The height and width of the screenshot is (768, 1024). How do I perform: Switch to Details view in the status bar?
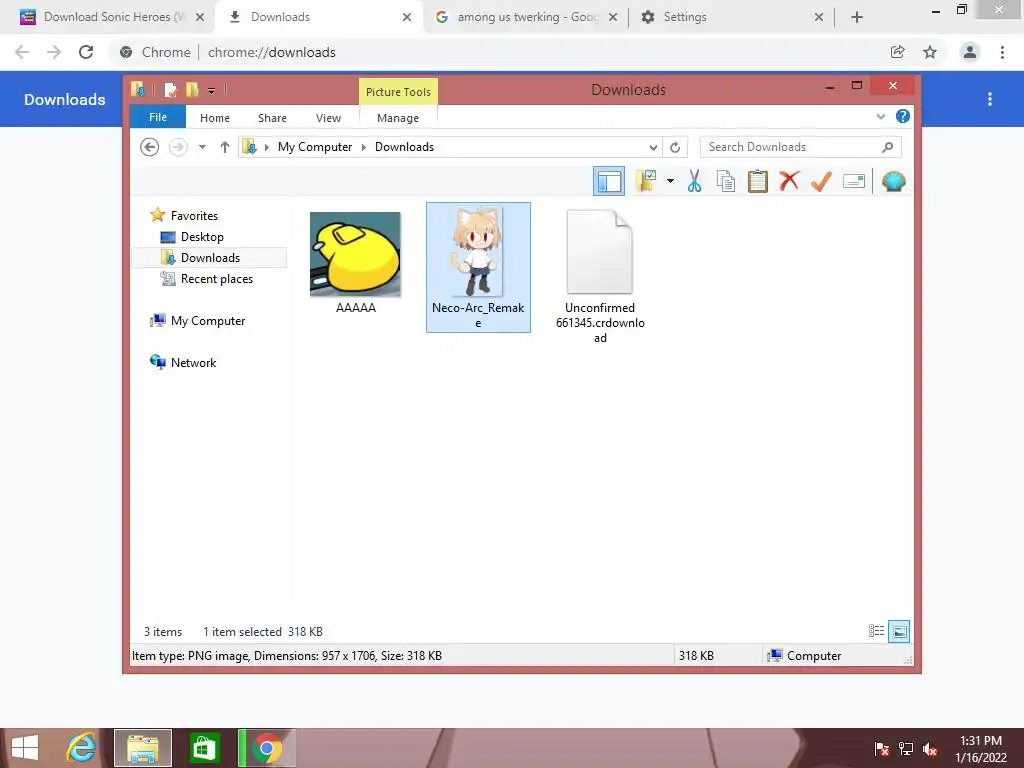click(876, 631)
